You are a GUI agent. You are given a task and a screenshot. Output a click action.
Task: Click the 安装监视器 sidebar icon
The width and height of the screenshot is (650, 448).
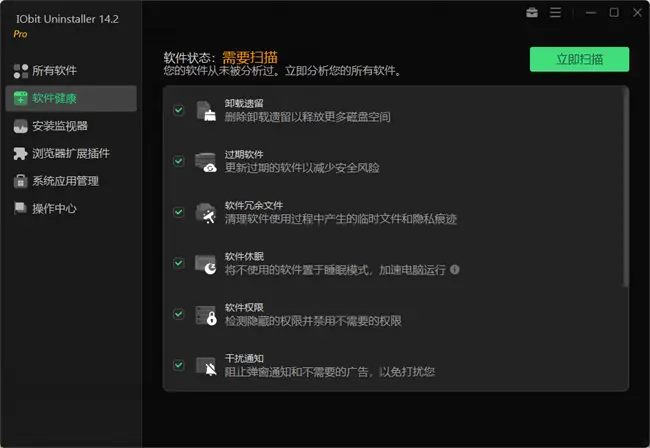coord(20,126)
